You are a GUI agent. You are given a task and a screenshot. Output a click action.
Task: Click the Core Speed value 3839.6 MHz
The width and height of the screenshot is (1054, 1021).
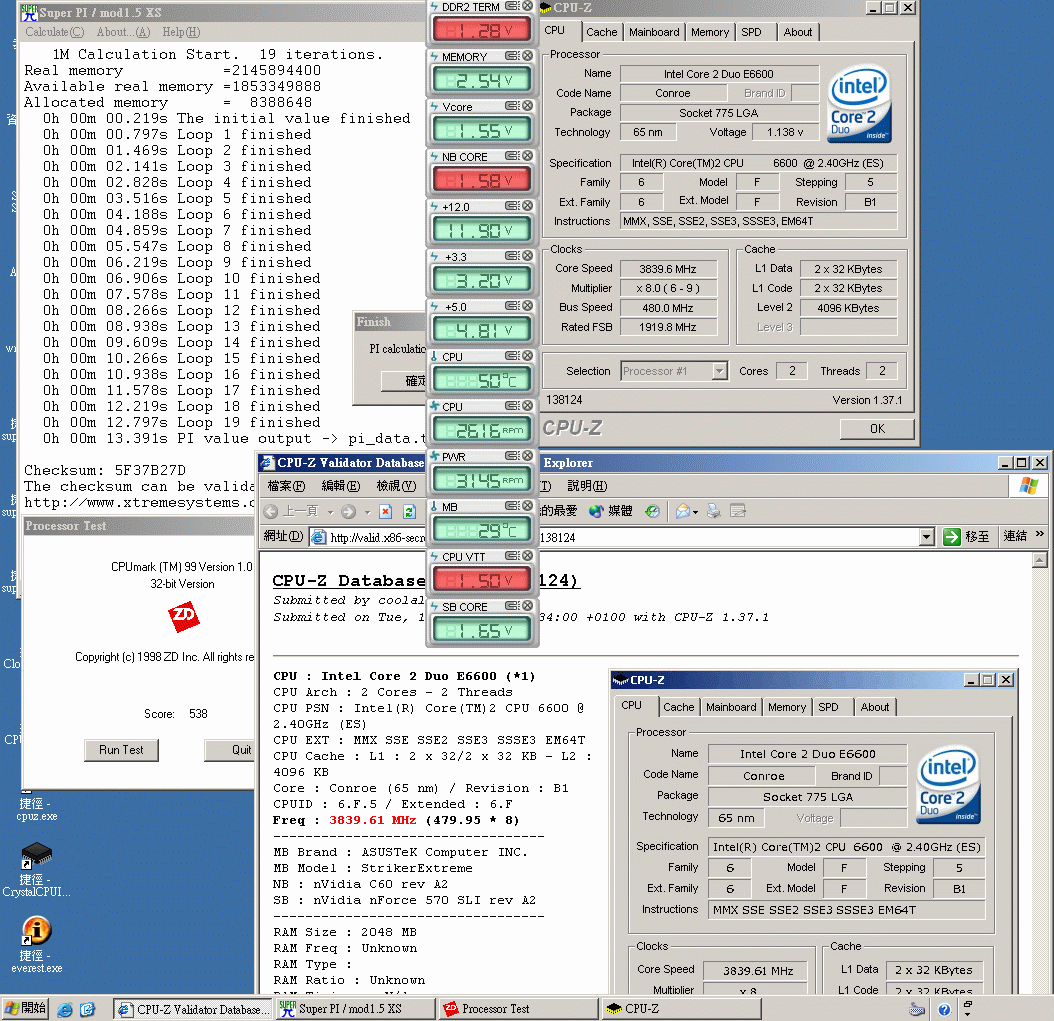(x=667, y=269)
